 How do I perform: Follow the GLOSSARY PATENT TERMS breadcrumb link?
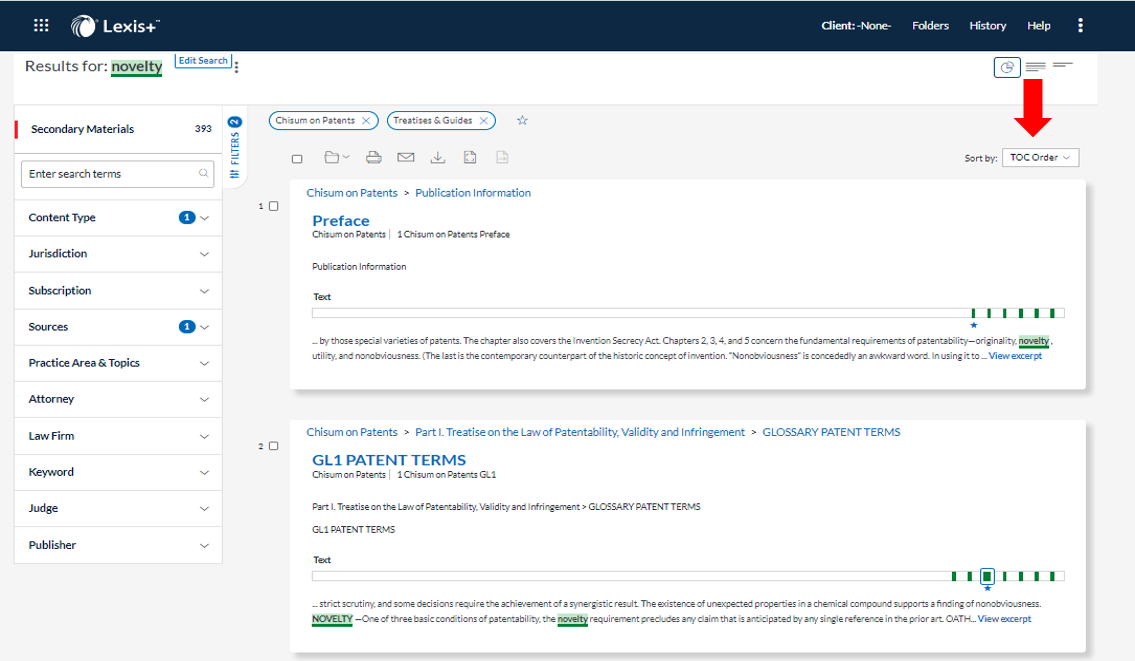click(831, 432)
